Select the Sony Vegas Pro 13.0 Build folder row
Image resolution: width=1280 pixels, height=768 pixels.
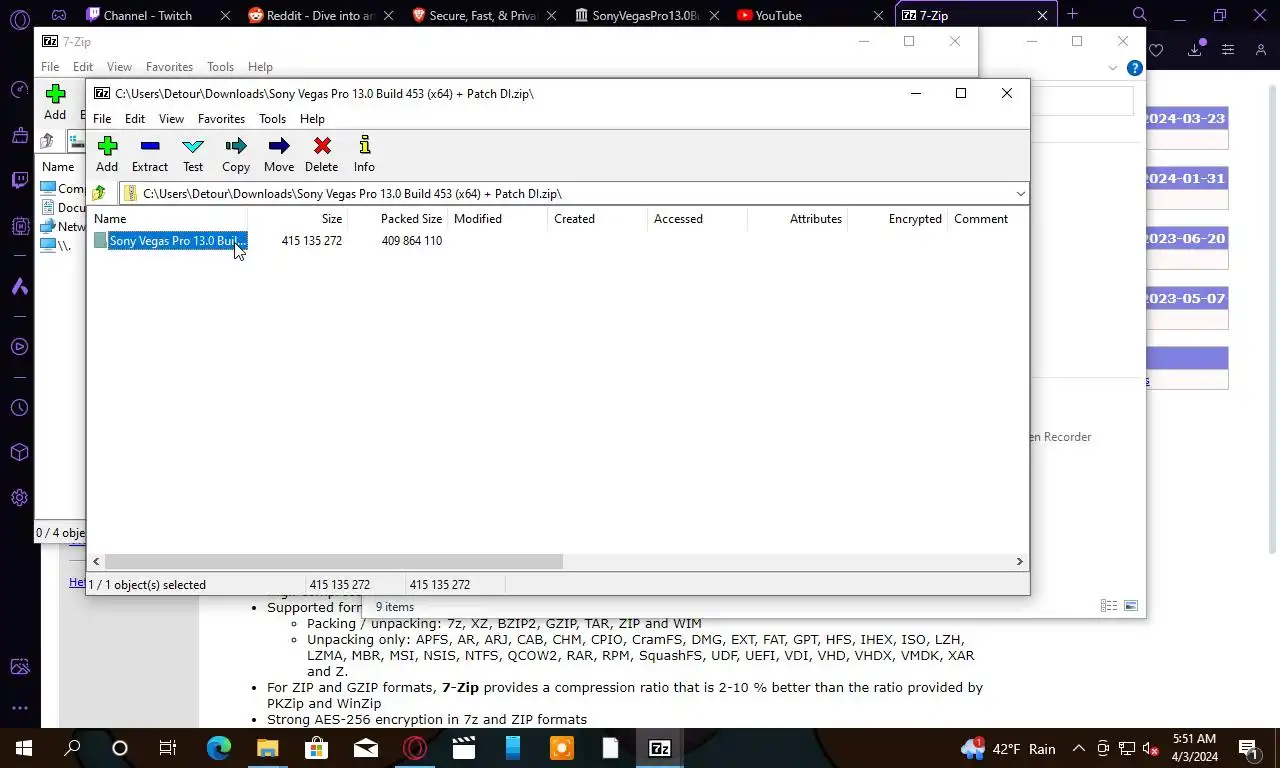(x=170, y=240)
